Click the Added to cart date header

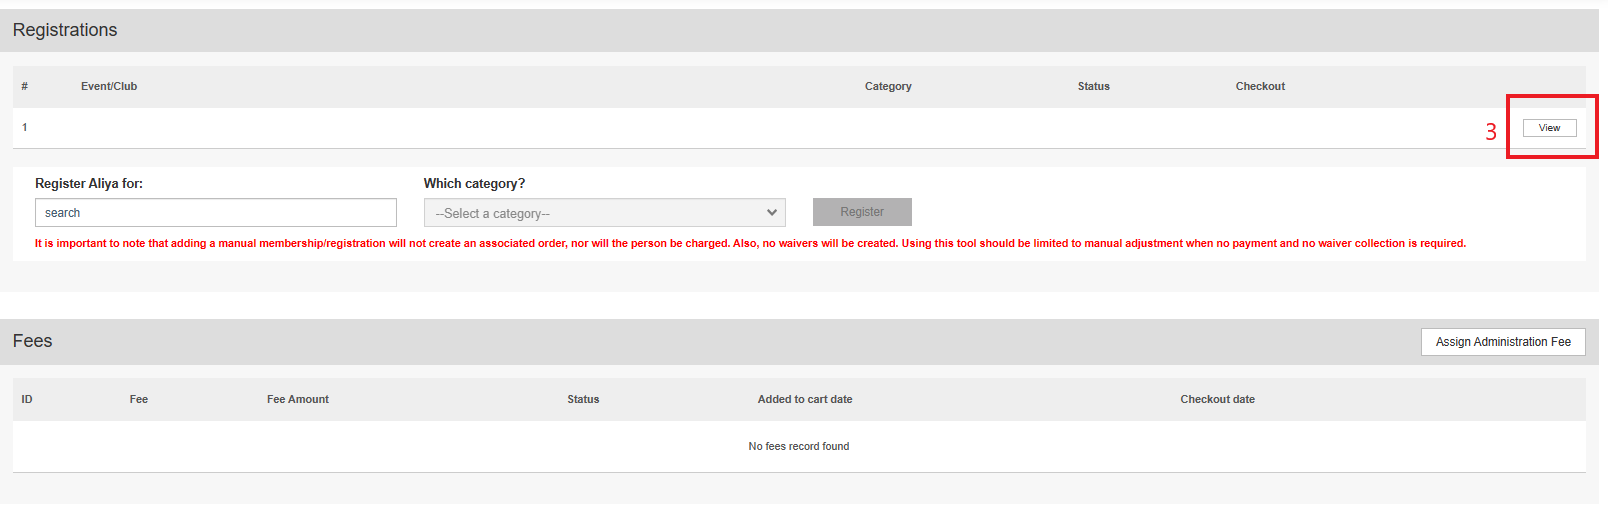(x=804, y=400)
